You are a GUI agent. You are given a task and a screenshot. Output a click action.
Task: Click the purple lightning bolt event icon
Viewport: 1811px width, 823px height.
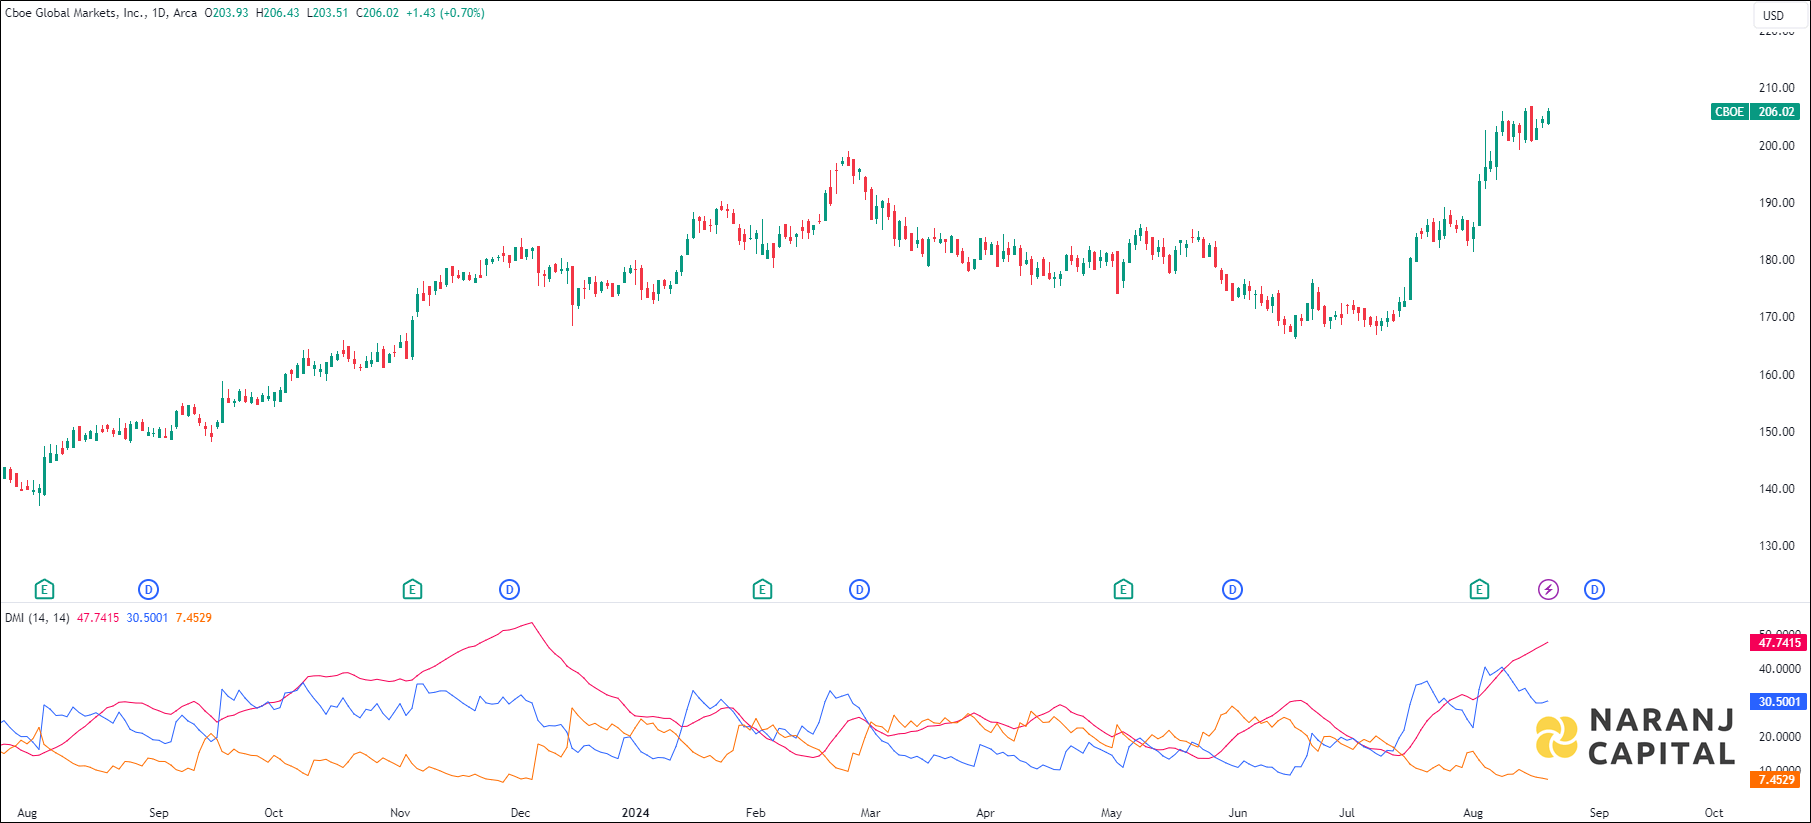(1548, 590)
